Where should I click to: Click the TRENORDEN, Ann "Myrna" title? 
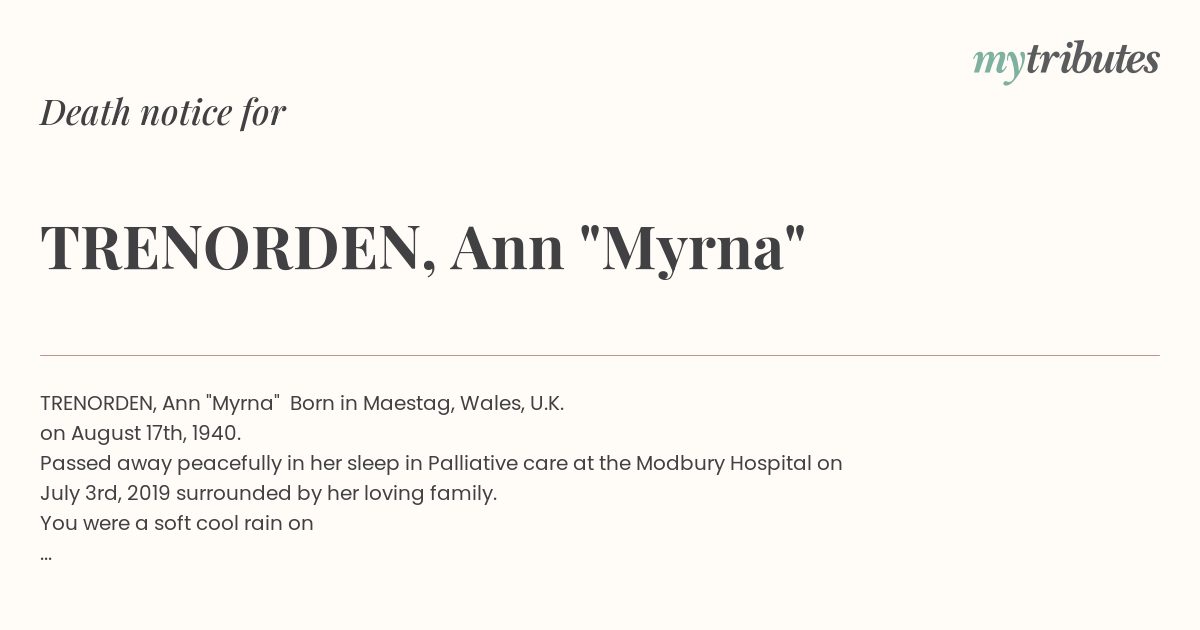(x=423, y=249)
